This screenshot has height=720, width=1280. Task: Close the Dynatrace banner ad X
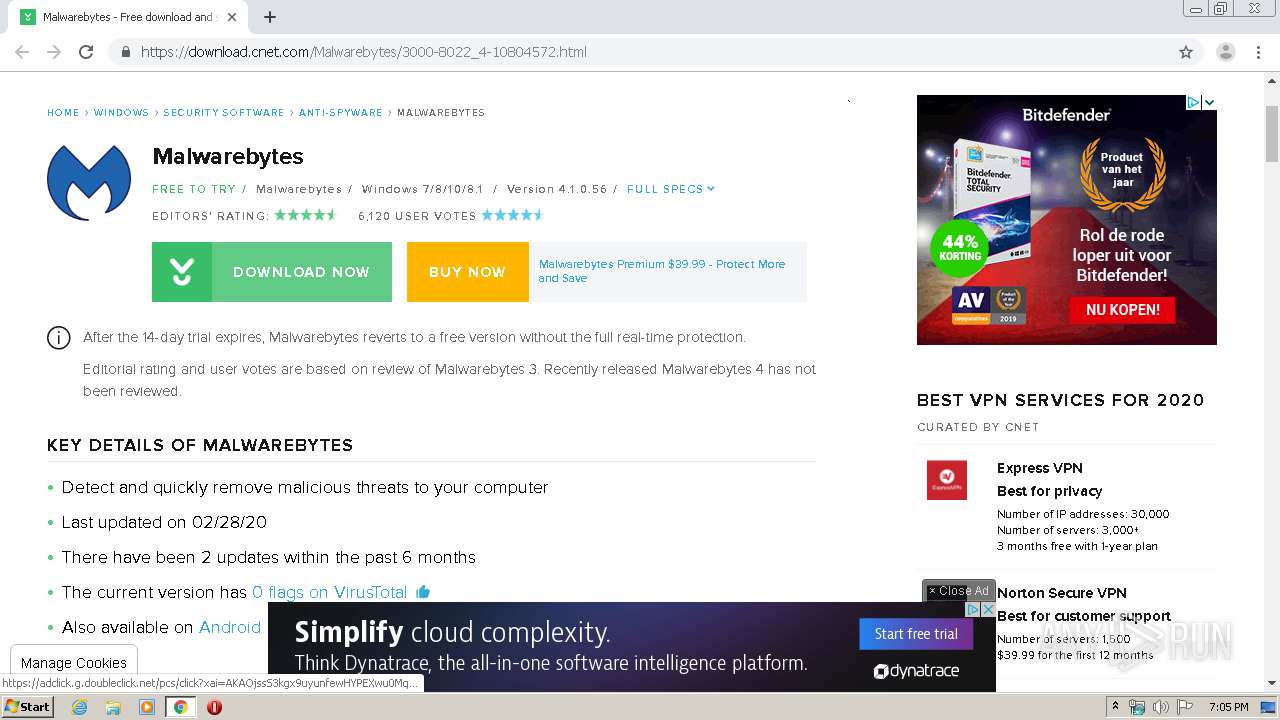(987, 609)
